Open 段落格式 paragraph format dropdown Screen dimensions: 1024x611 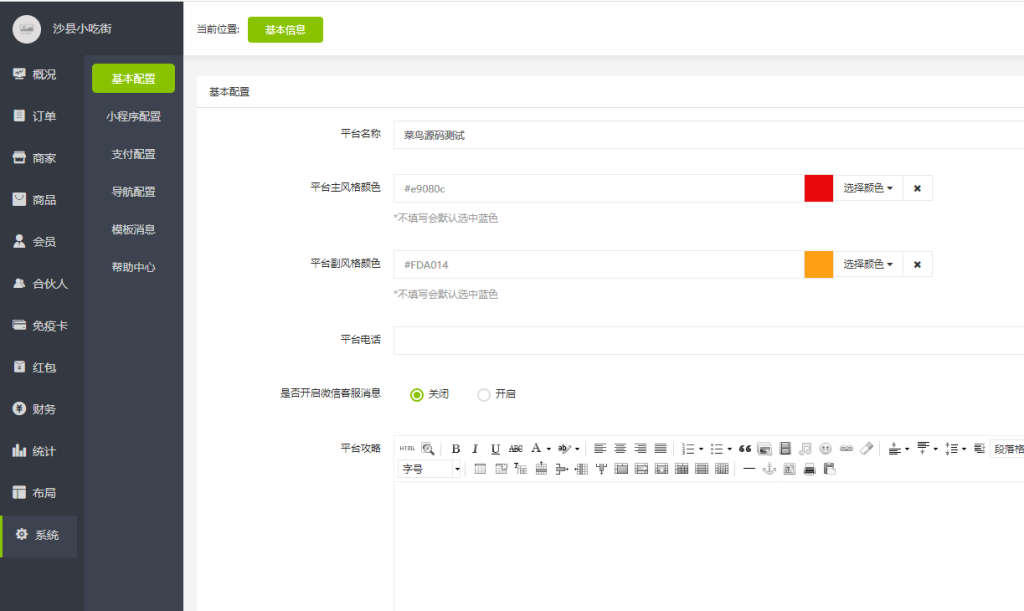pyautogui.click(x=1007, y=448)
